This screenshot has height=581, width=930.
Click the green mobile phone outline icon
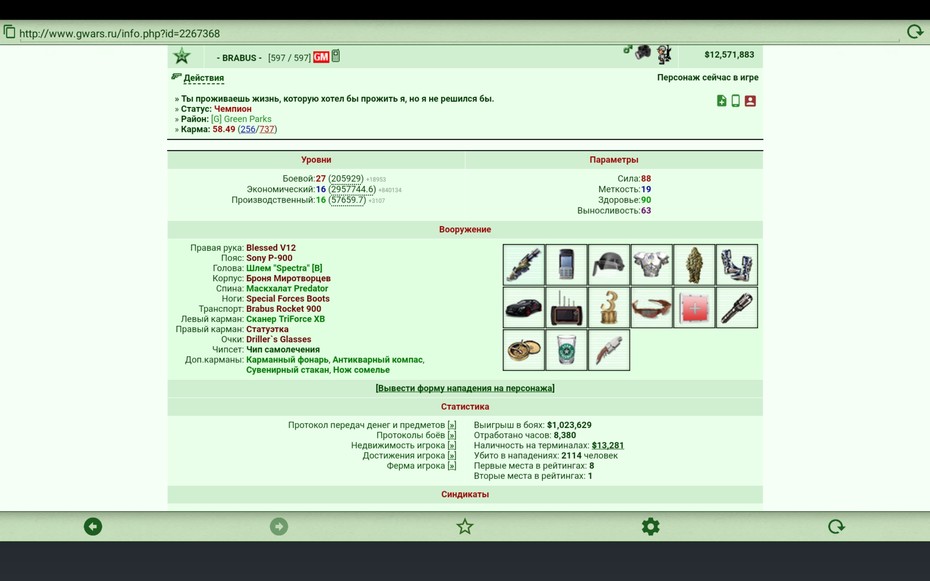(735, 101)
